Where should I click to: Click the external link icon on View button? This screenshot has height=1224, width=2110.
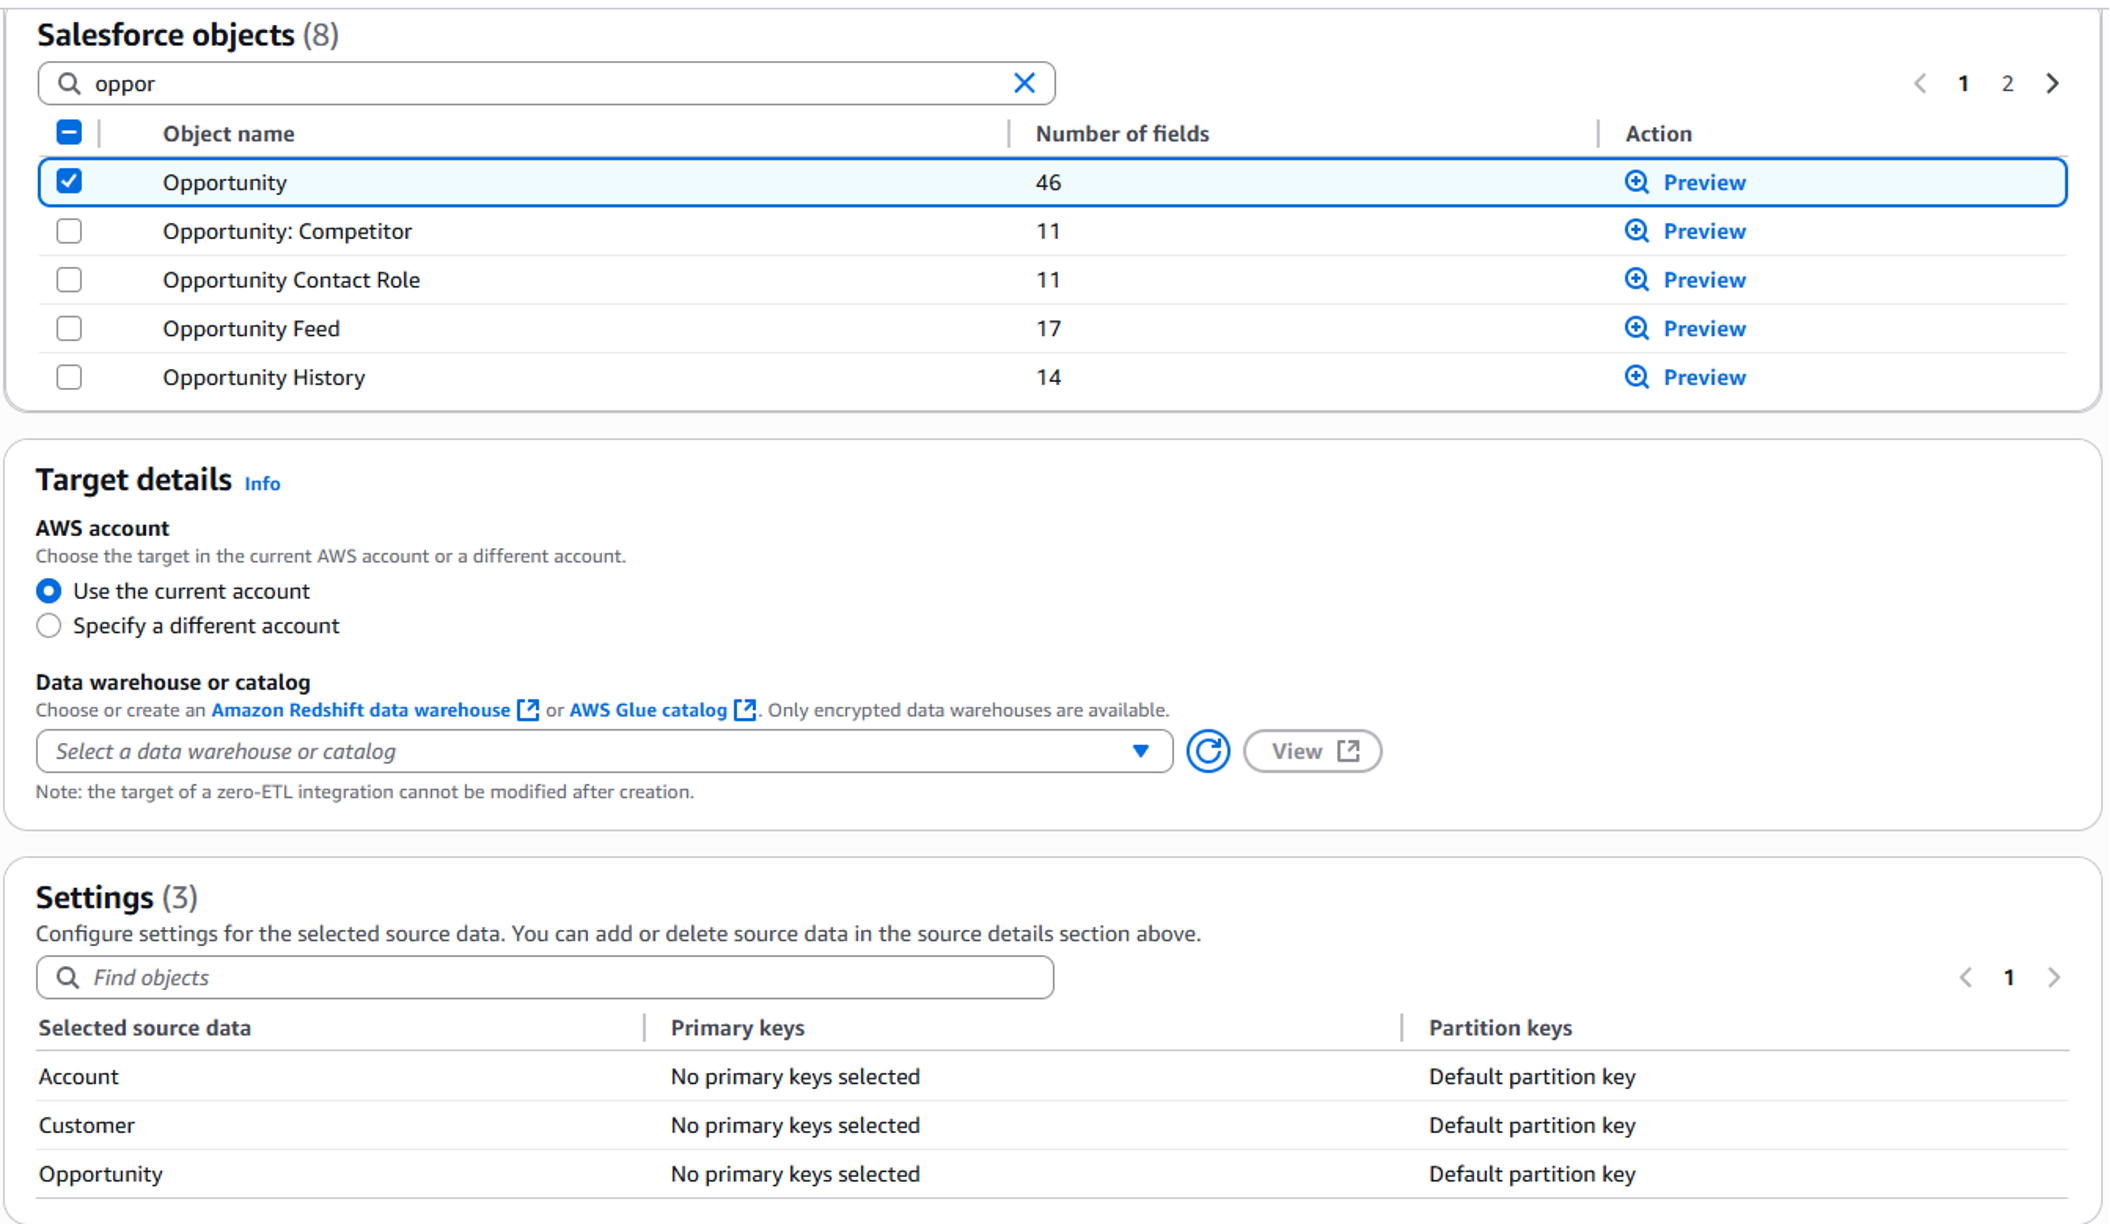tap(1346, 750)
